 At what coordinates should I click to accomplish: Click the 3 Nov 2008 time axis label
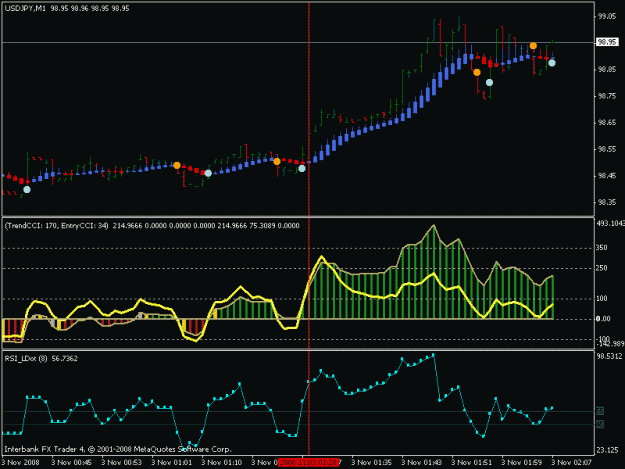[21, 462]
